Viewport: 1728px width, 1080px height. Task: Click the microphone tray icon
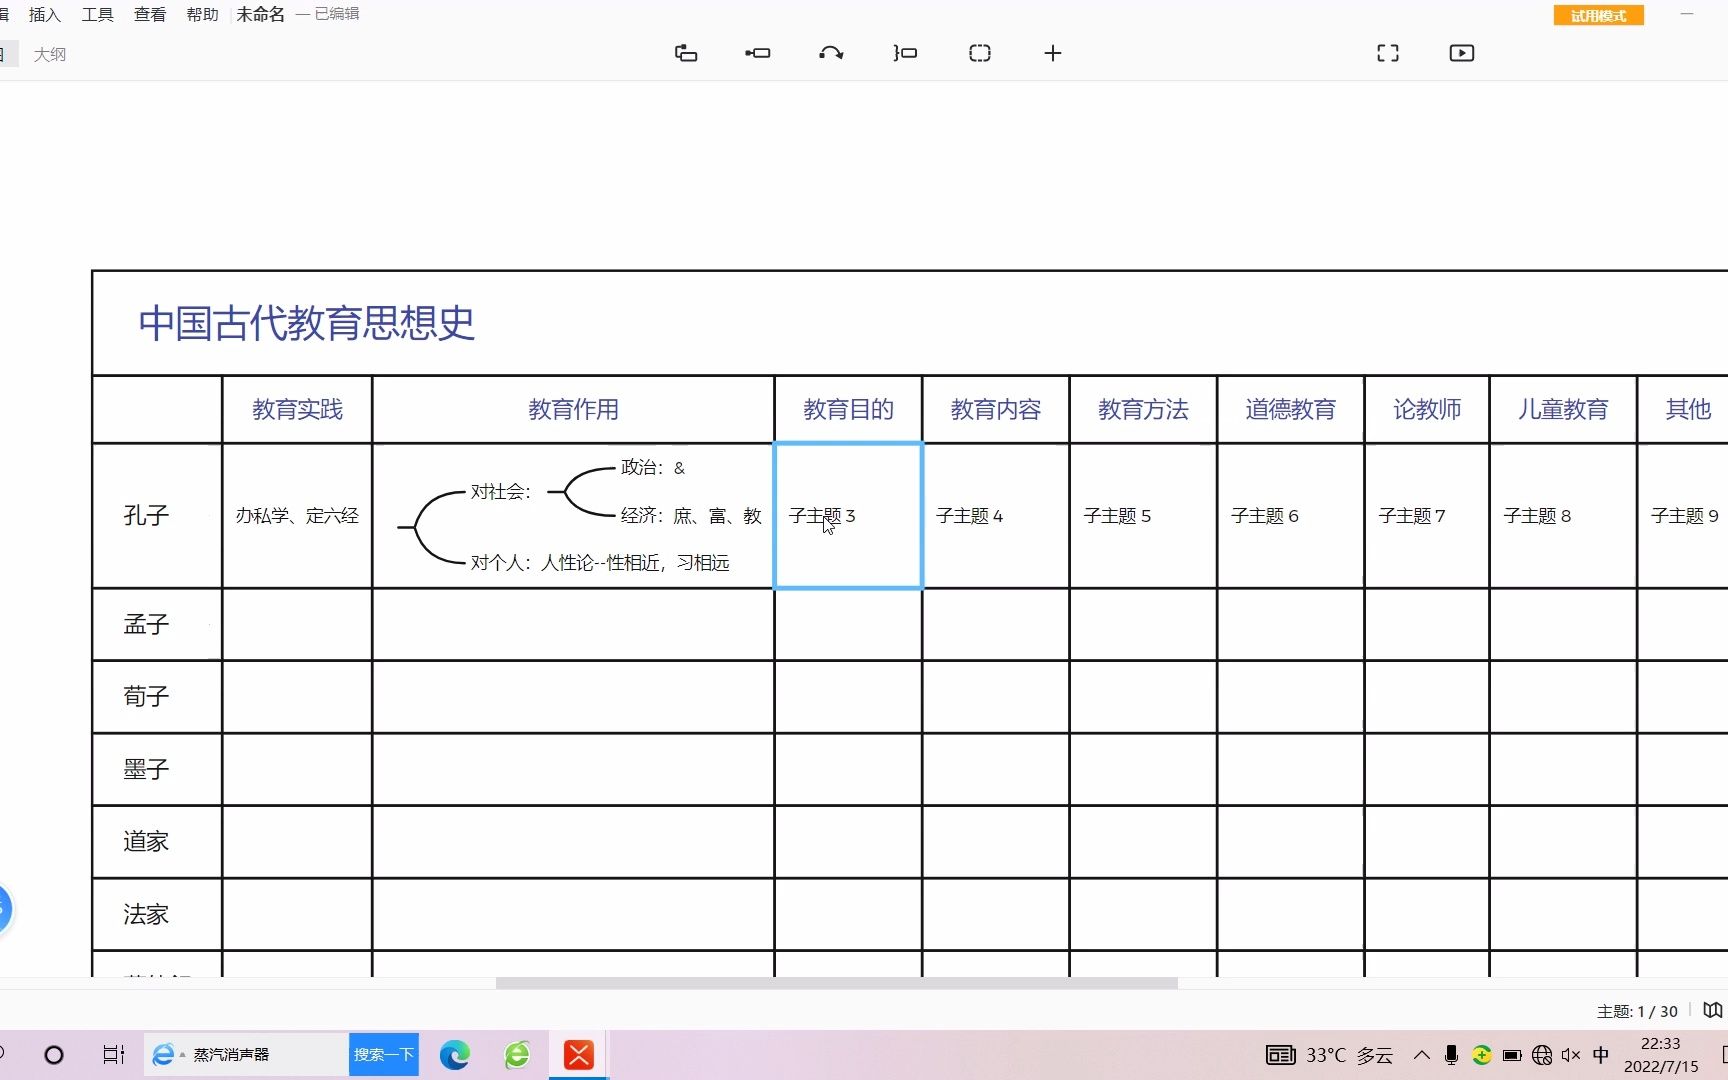click(1451, 1055)
